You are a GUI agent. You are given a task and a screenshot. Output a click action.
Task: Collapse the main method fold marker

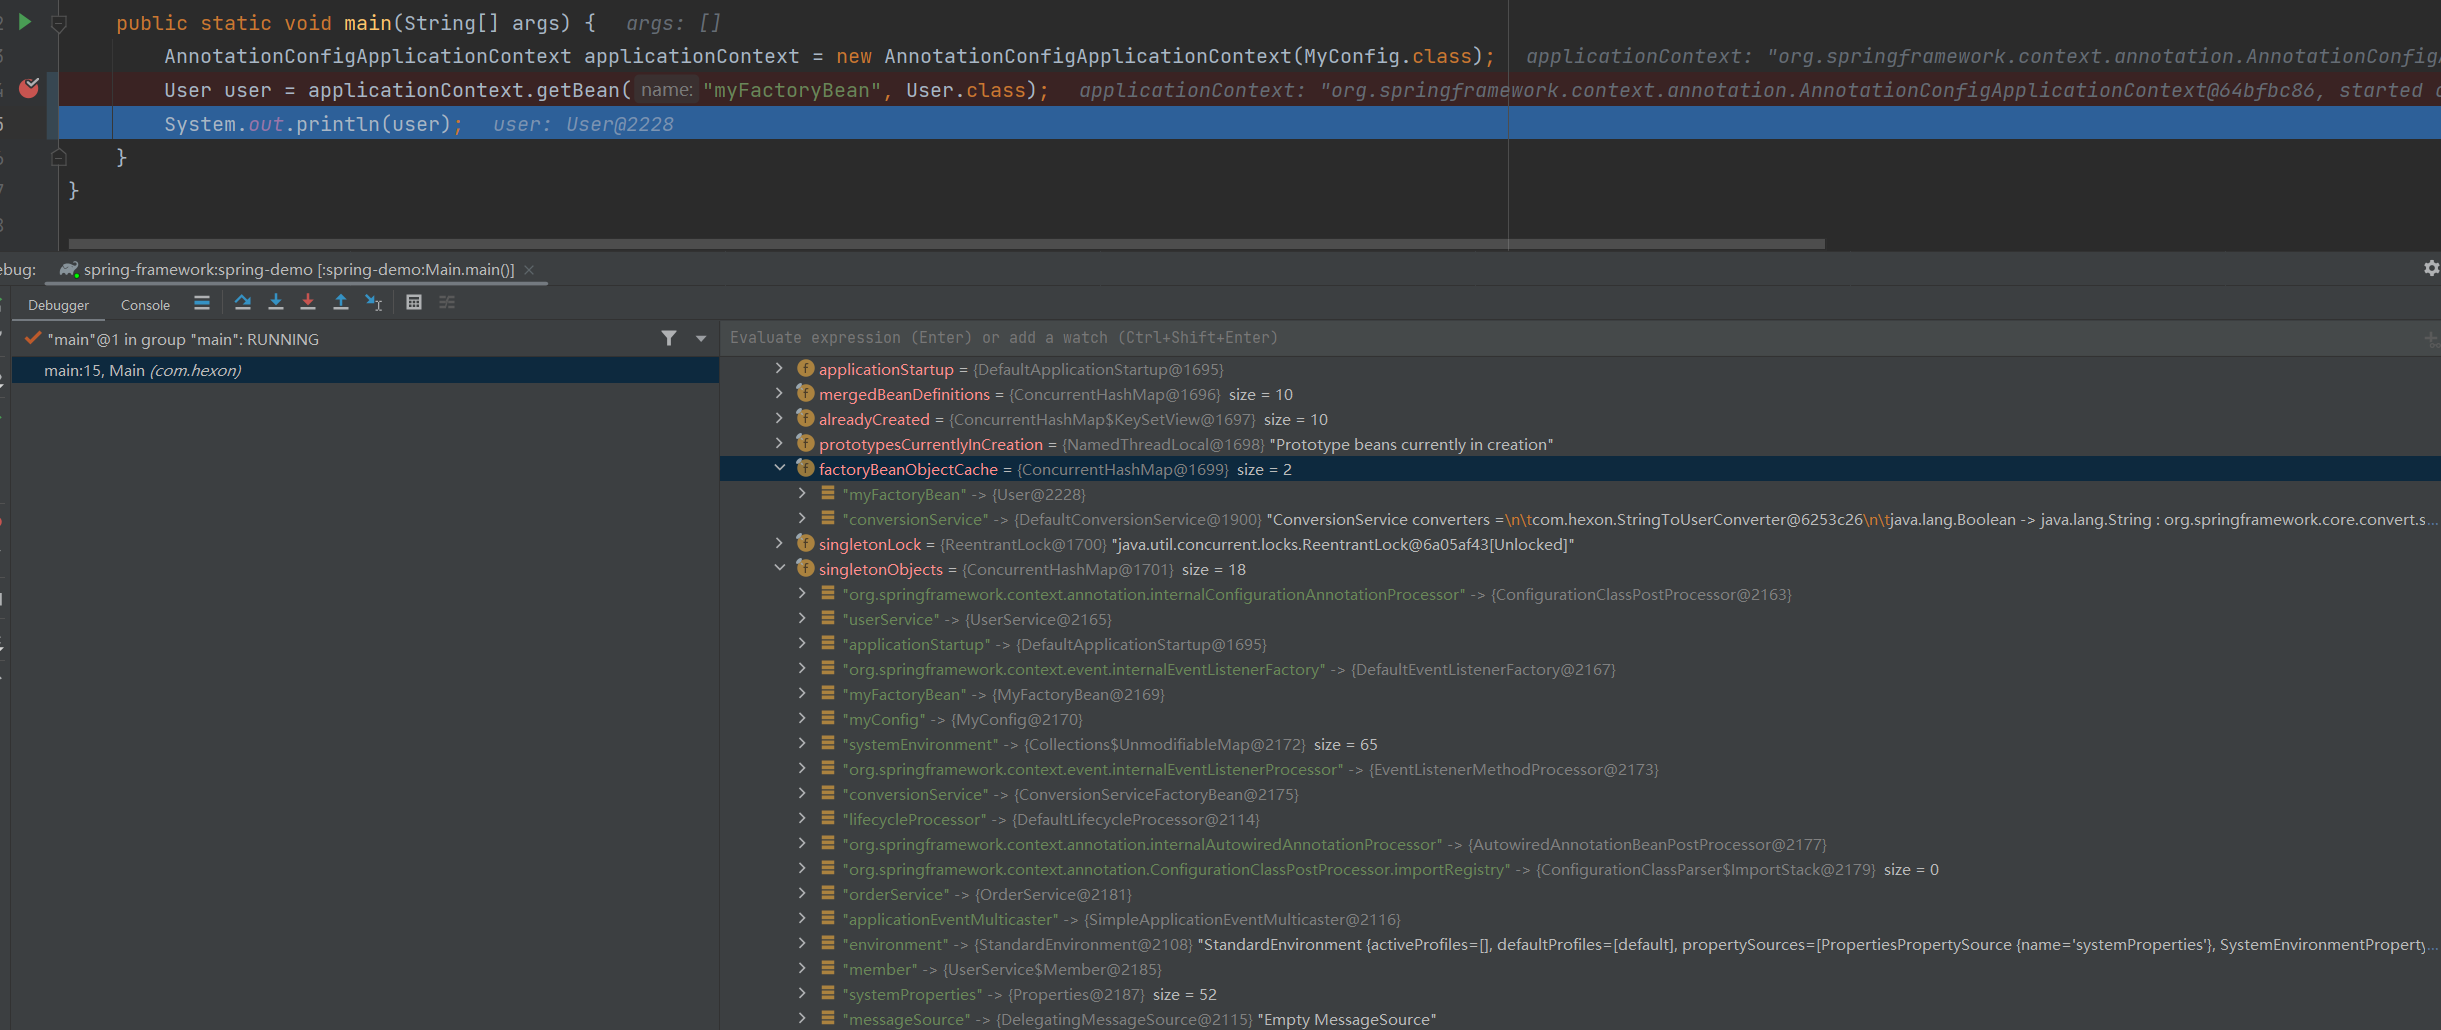pyautogui.click(x=59, y=24)
